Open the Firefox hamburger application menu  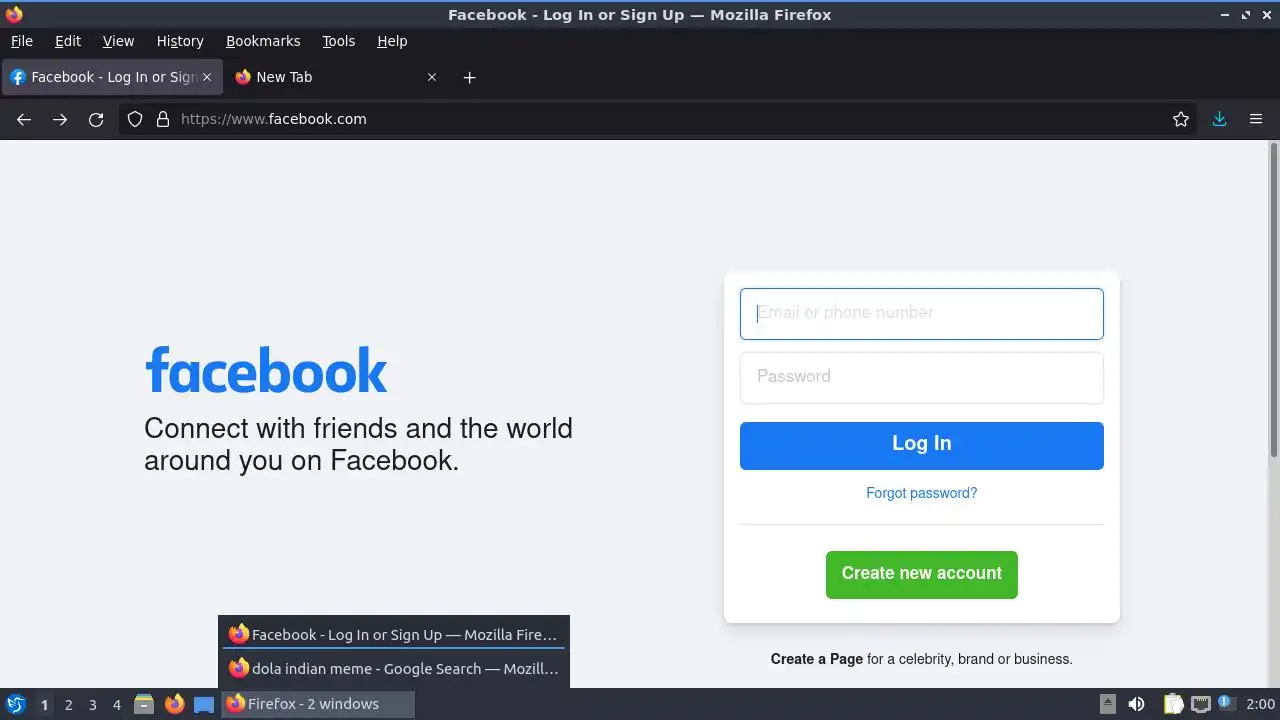tap(1256, 119)
